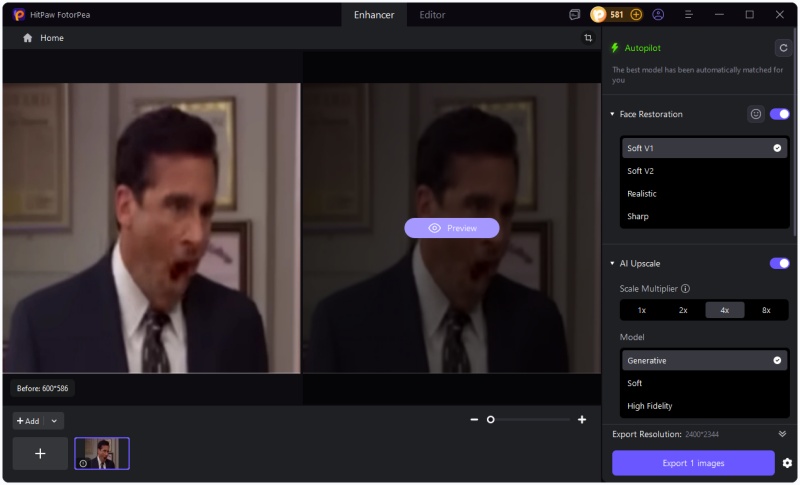Disable the Face Restoration toggle
Viewport: 800px width, 485px height.
779,114
